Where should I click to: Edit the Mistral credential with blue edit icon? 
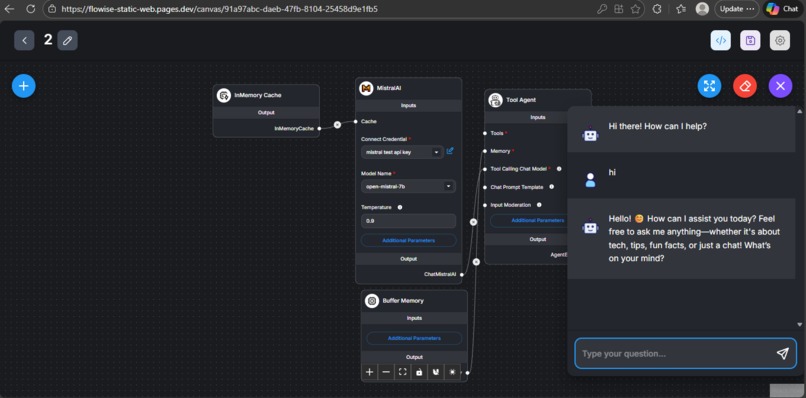tap(450, 151)
